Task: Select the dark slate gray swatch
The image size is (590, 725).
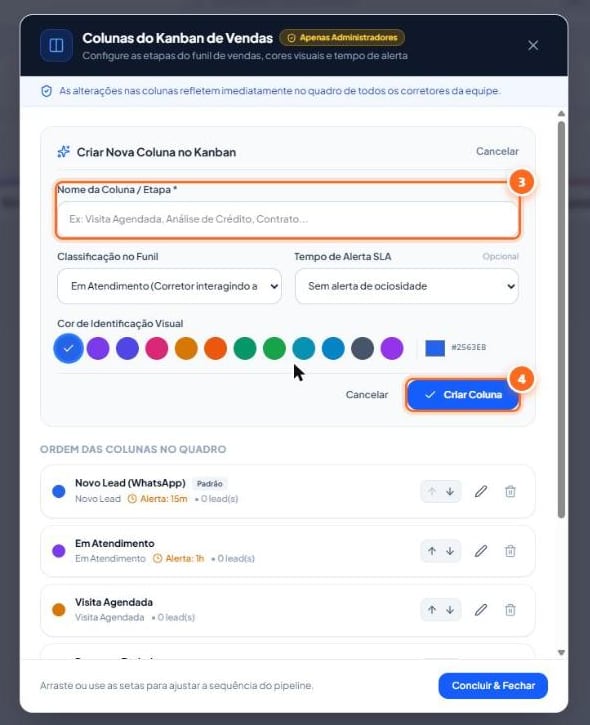Action: [363, 348]
